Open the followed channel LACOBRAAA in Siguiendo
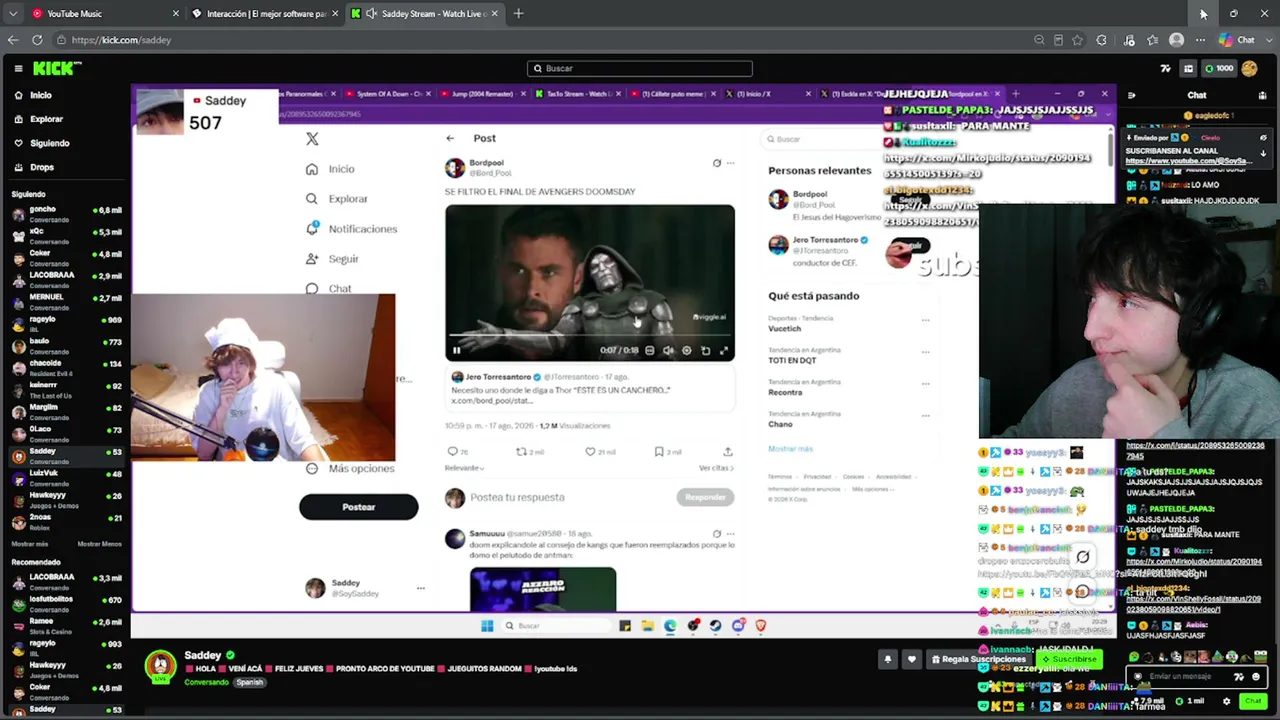This screenshot has width=1280, height=720. (x=67, y=279)
